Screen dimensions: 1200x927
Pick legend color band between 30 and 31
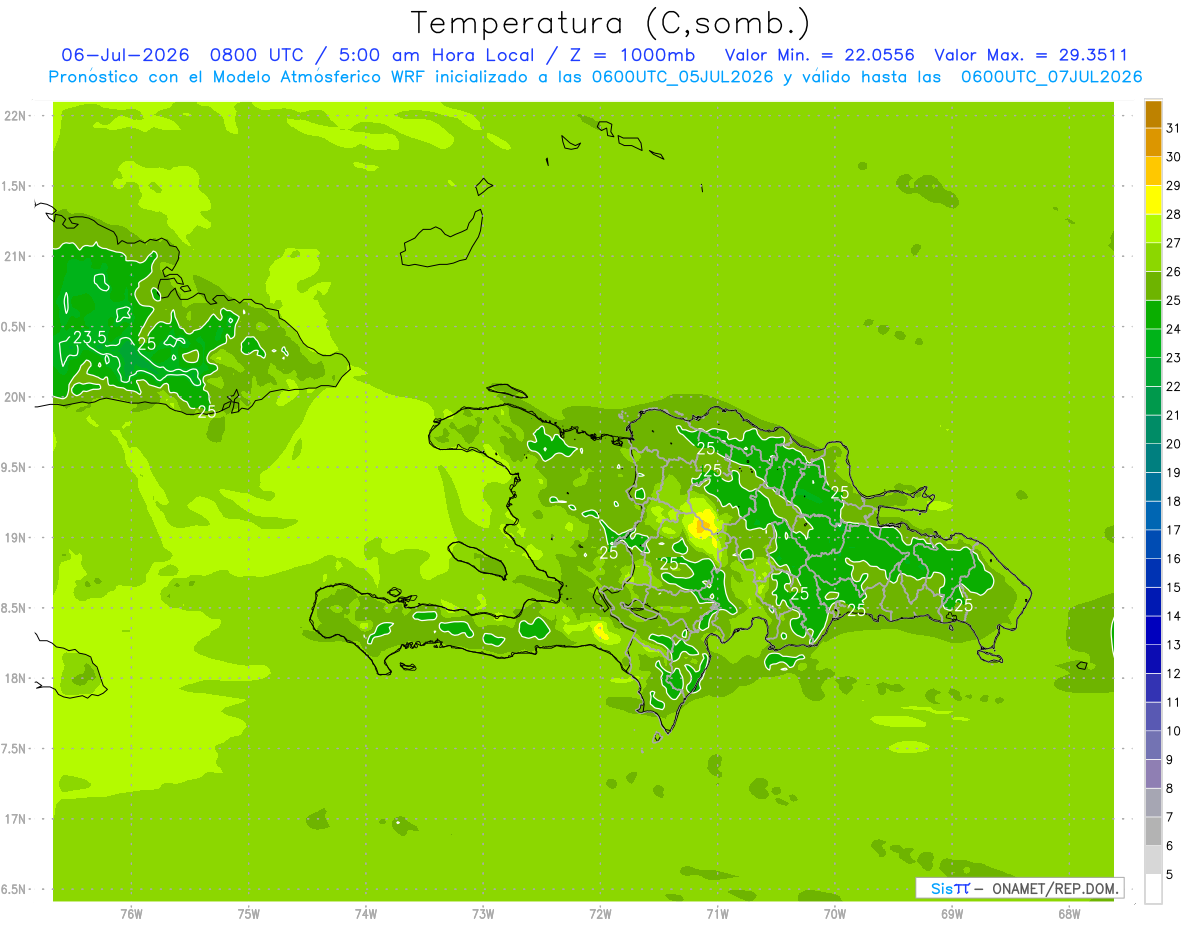click(x=1153, y=142)
